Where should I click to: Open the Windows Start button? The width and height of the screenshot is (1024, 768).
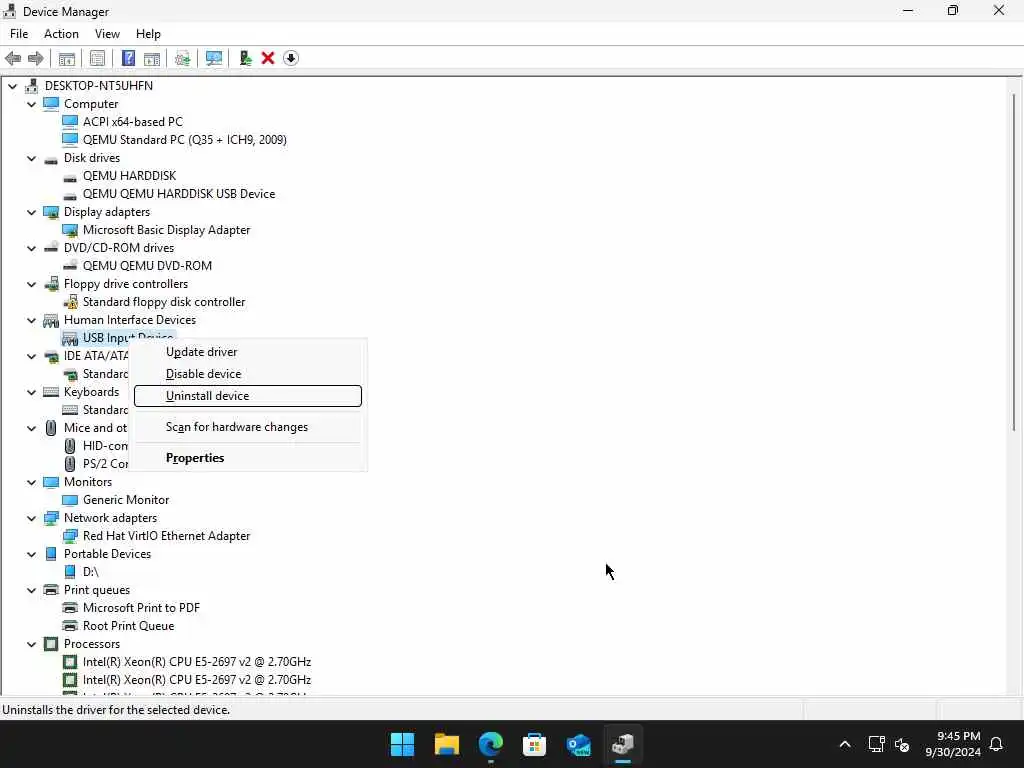402,744
